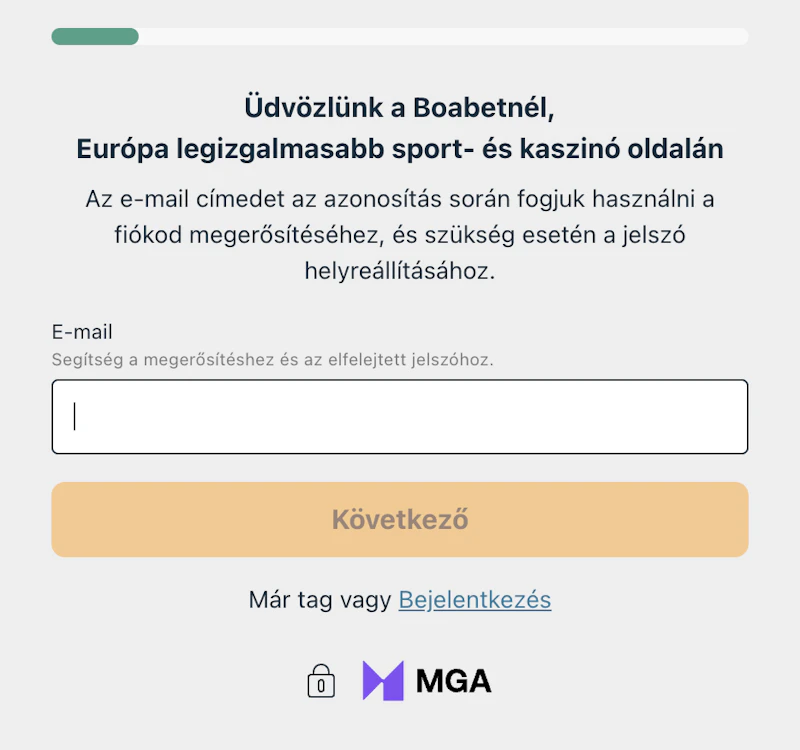Click the unfilled part of progress bar
This screenshot has height=750, width=800.
pyautogui.click(x=443, y=37)
